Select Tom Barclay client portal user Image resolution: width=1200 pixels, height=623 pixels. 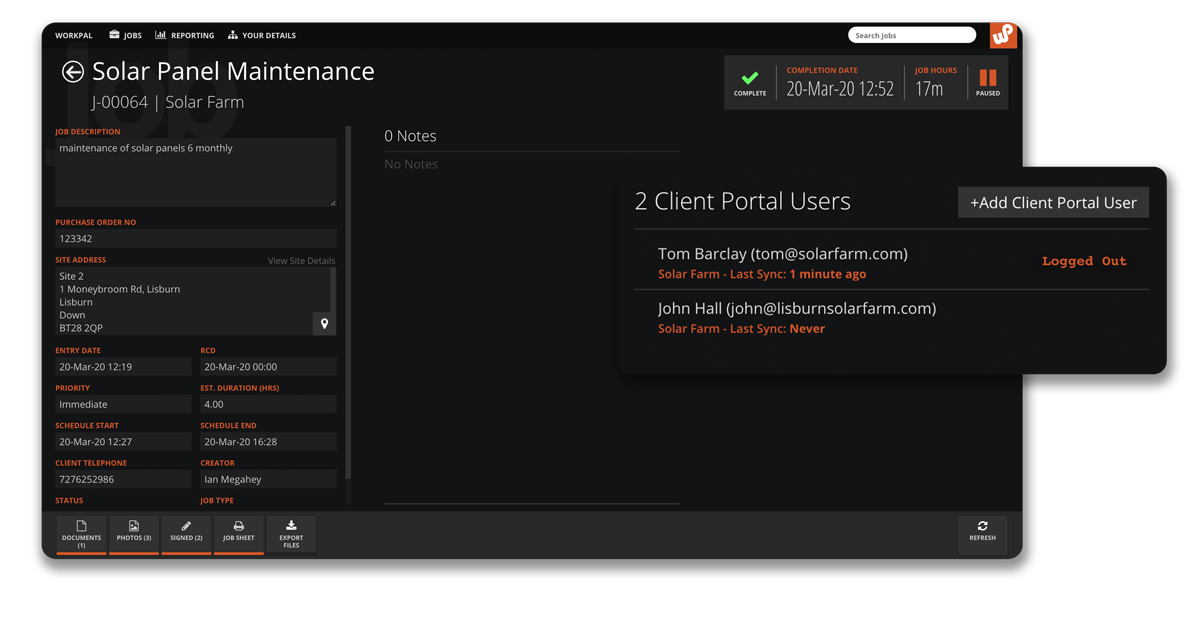point(892,262)
